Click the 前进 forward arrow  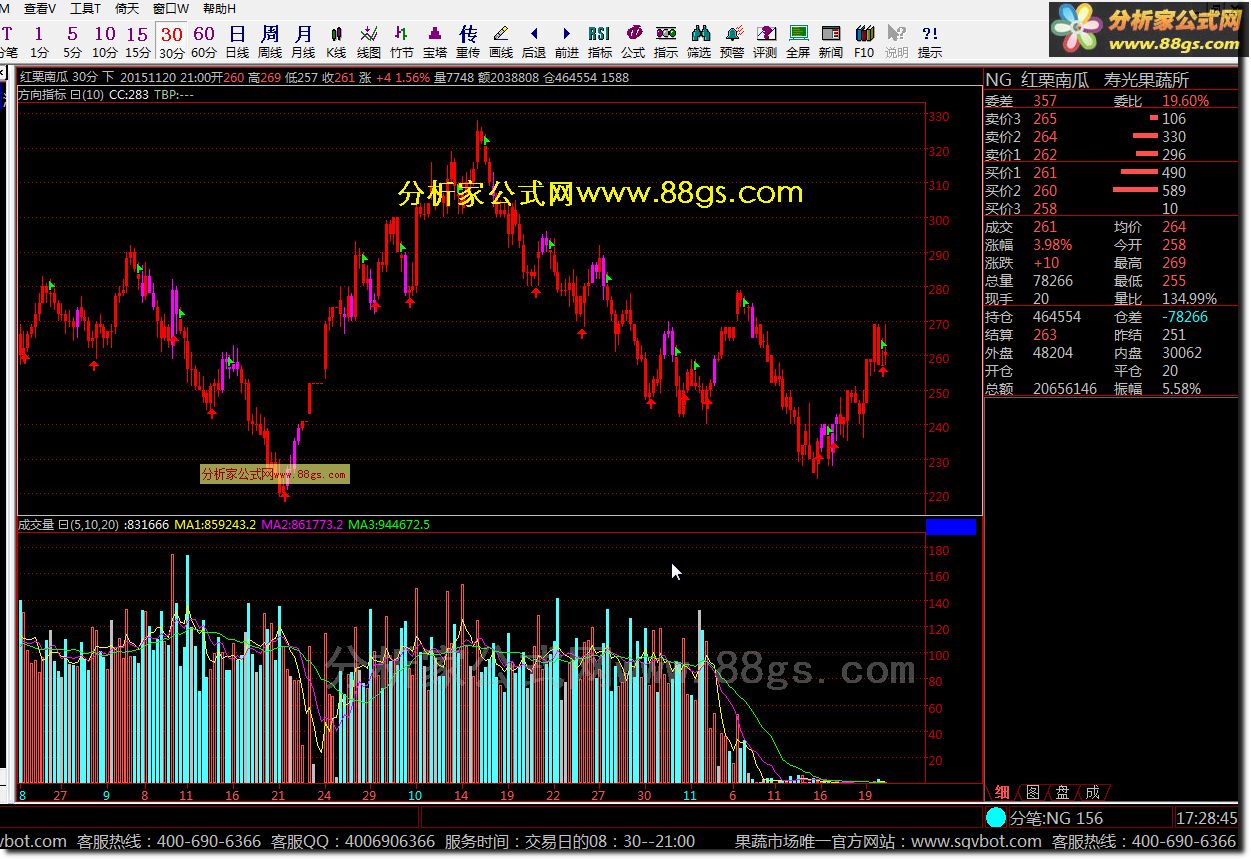tap(567, 42)
